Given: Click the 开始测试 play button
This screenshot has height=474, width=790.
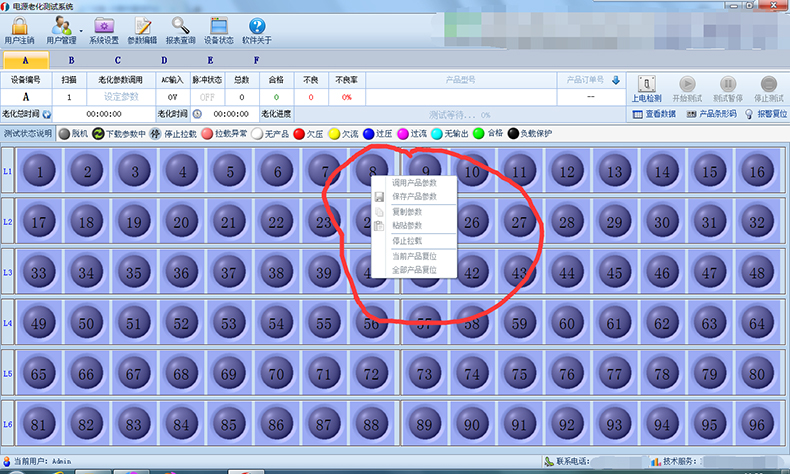Looking at the screenshot, I should point(687,85).
